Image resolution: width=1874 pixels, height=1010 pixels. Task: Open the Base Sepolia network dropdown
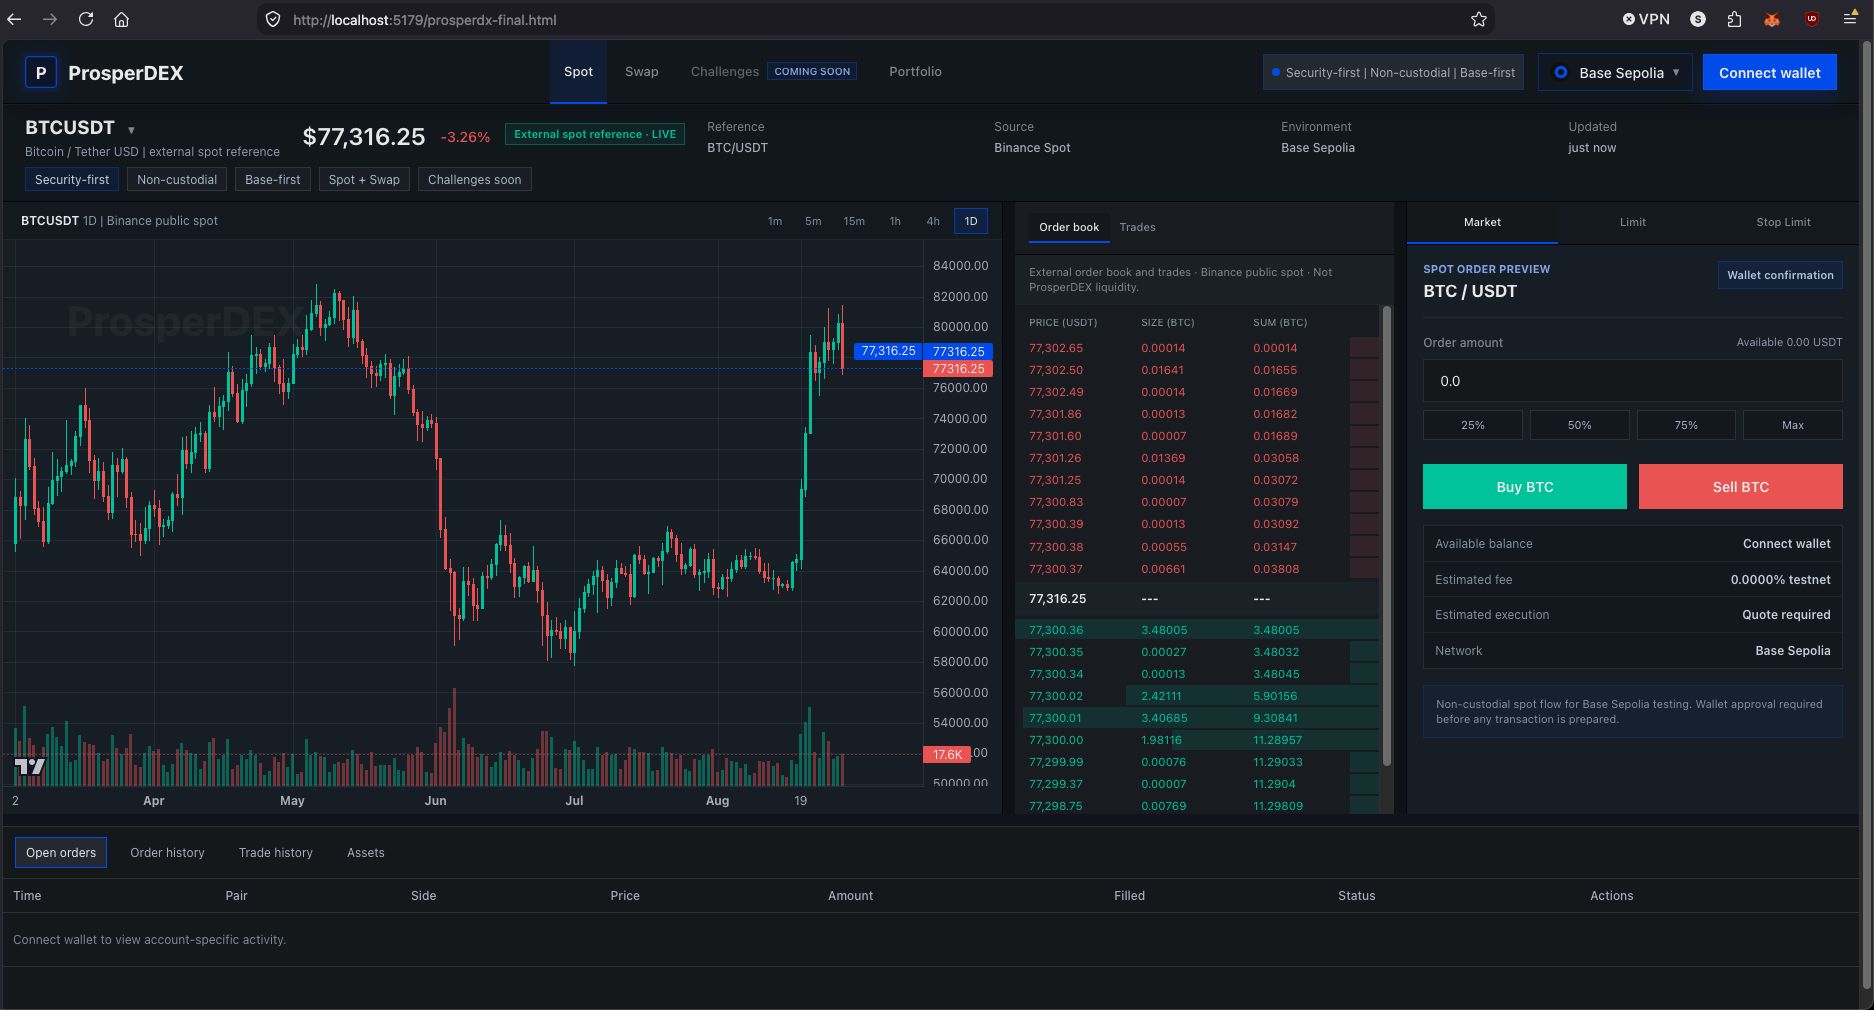coord(1615,73)
